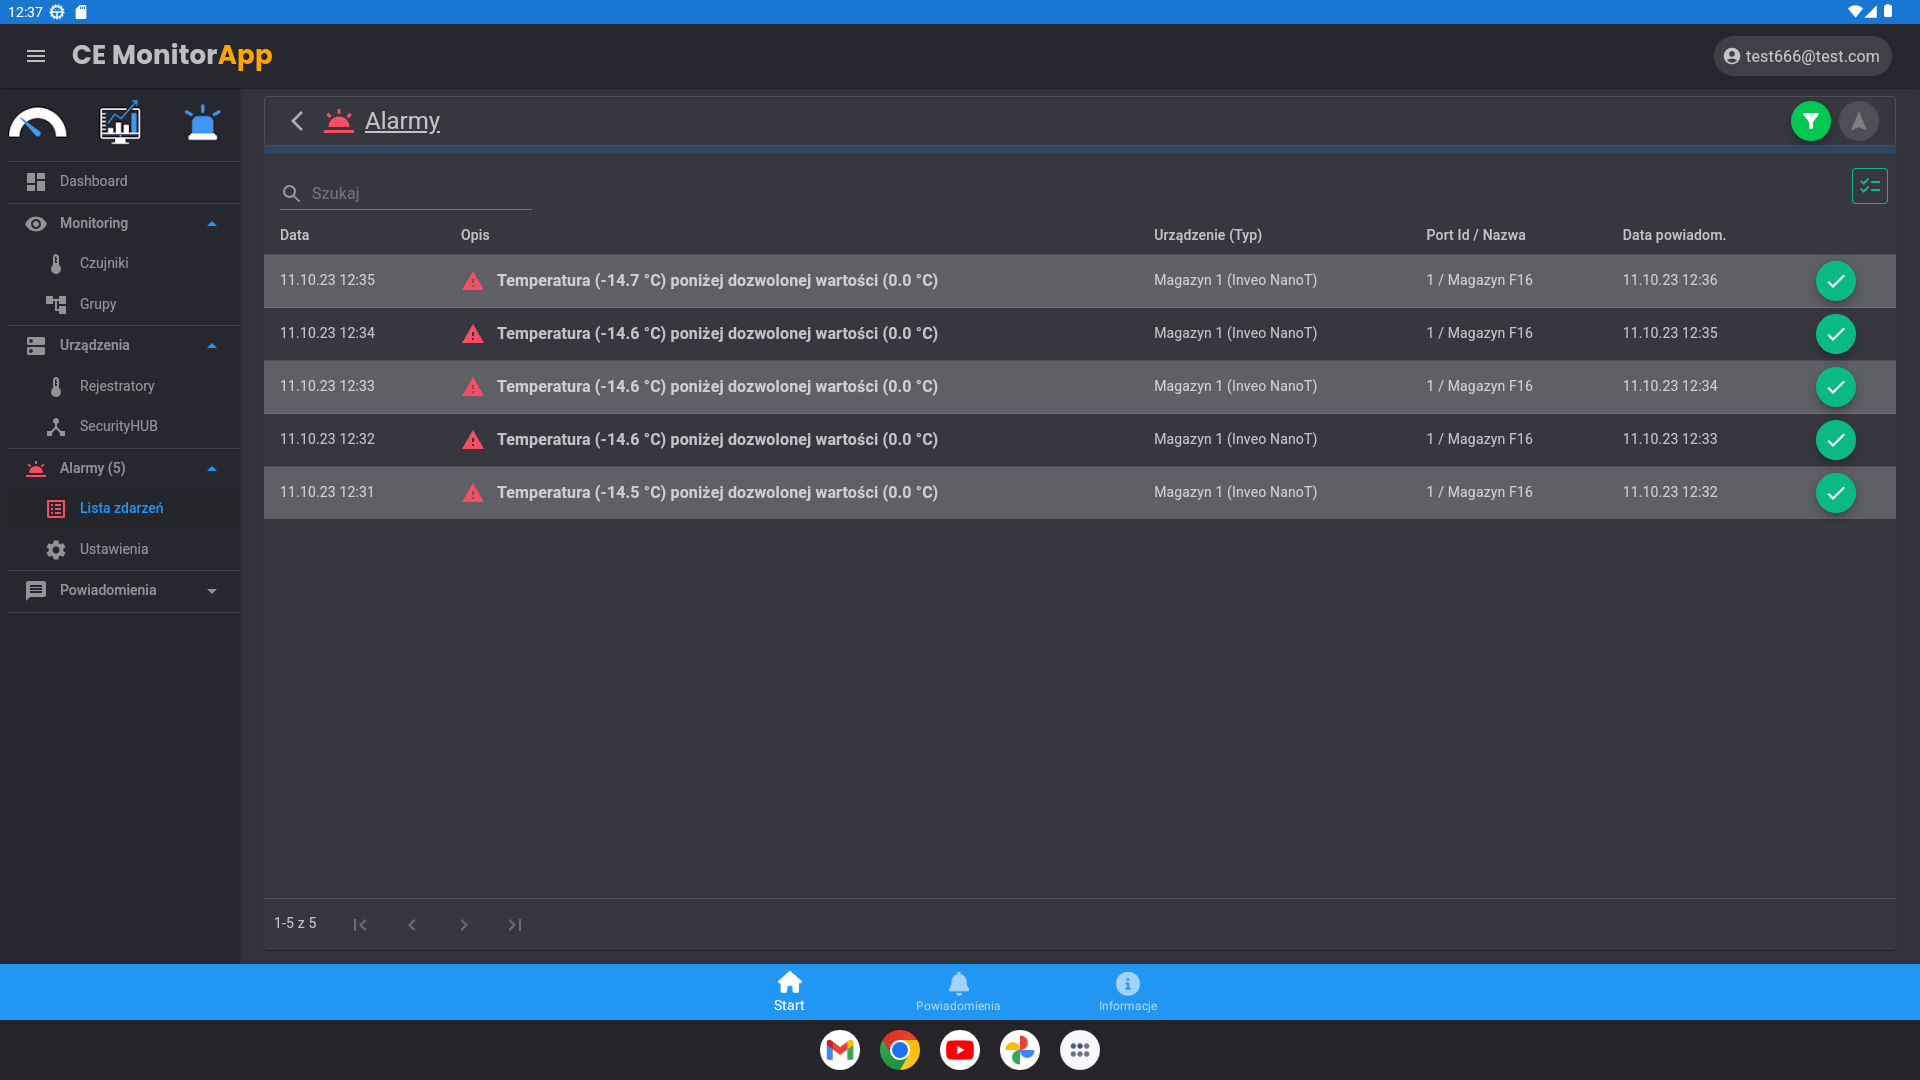Open the hamburger menu

(36, 56)
